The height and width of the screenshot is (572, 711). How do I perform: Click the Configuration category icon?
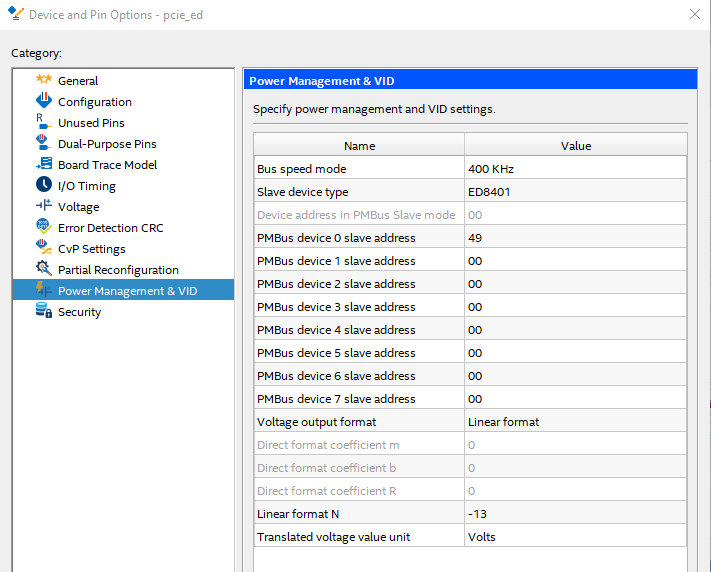(43, 101)
